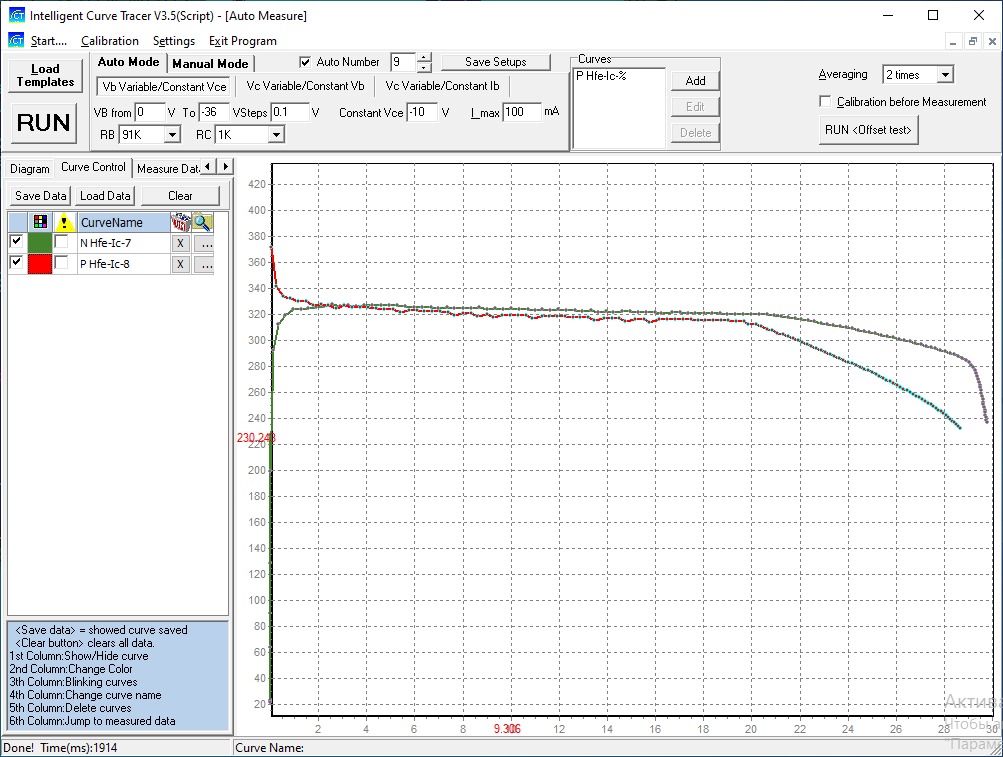
Task: Open the Start menu item
Action: coord(49,41)
